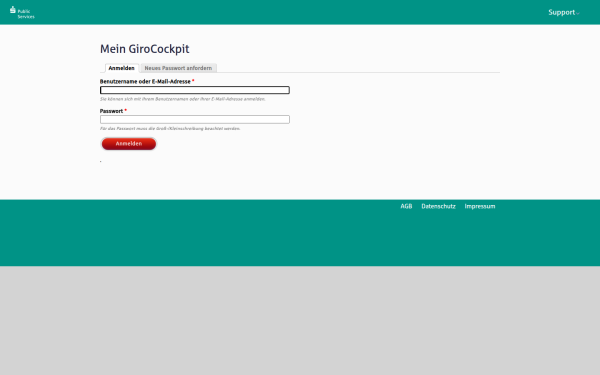
Task: Open the Impressum footer link
Action: coord(480,206)
